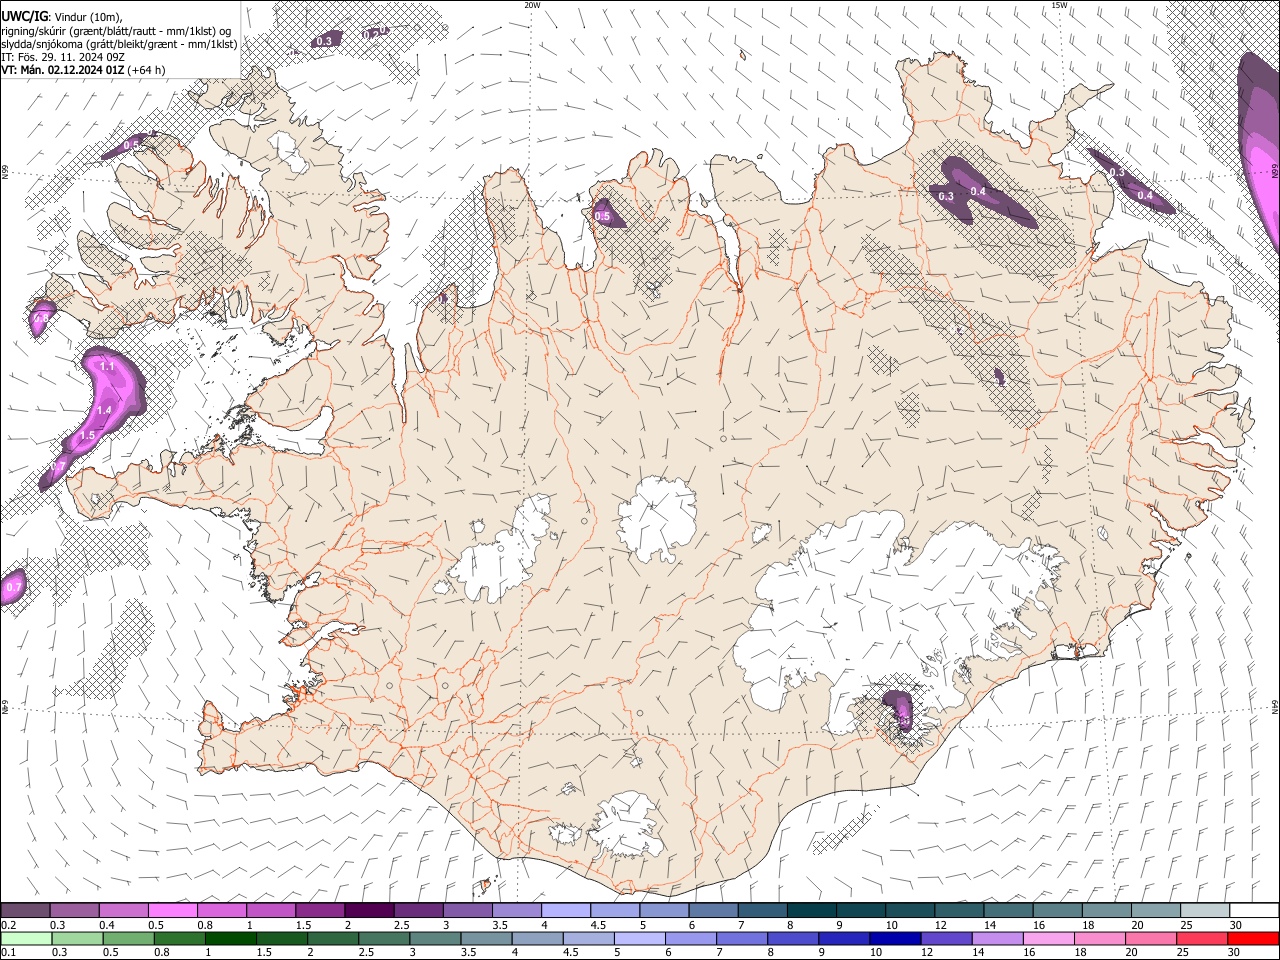Click the bright pink 0.5–0.8 swatch on the upper scale
The height and width of the screenshot is (960, 1280).
(x=172, y=910)
